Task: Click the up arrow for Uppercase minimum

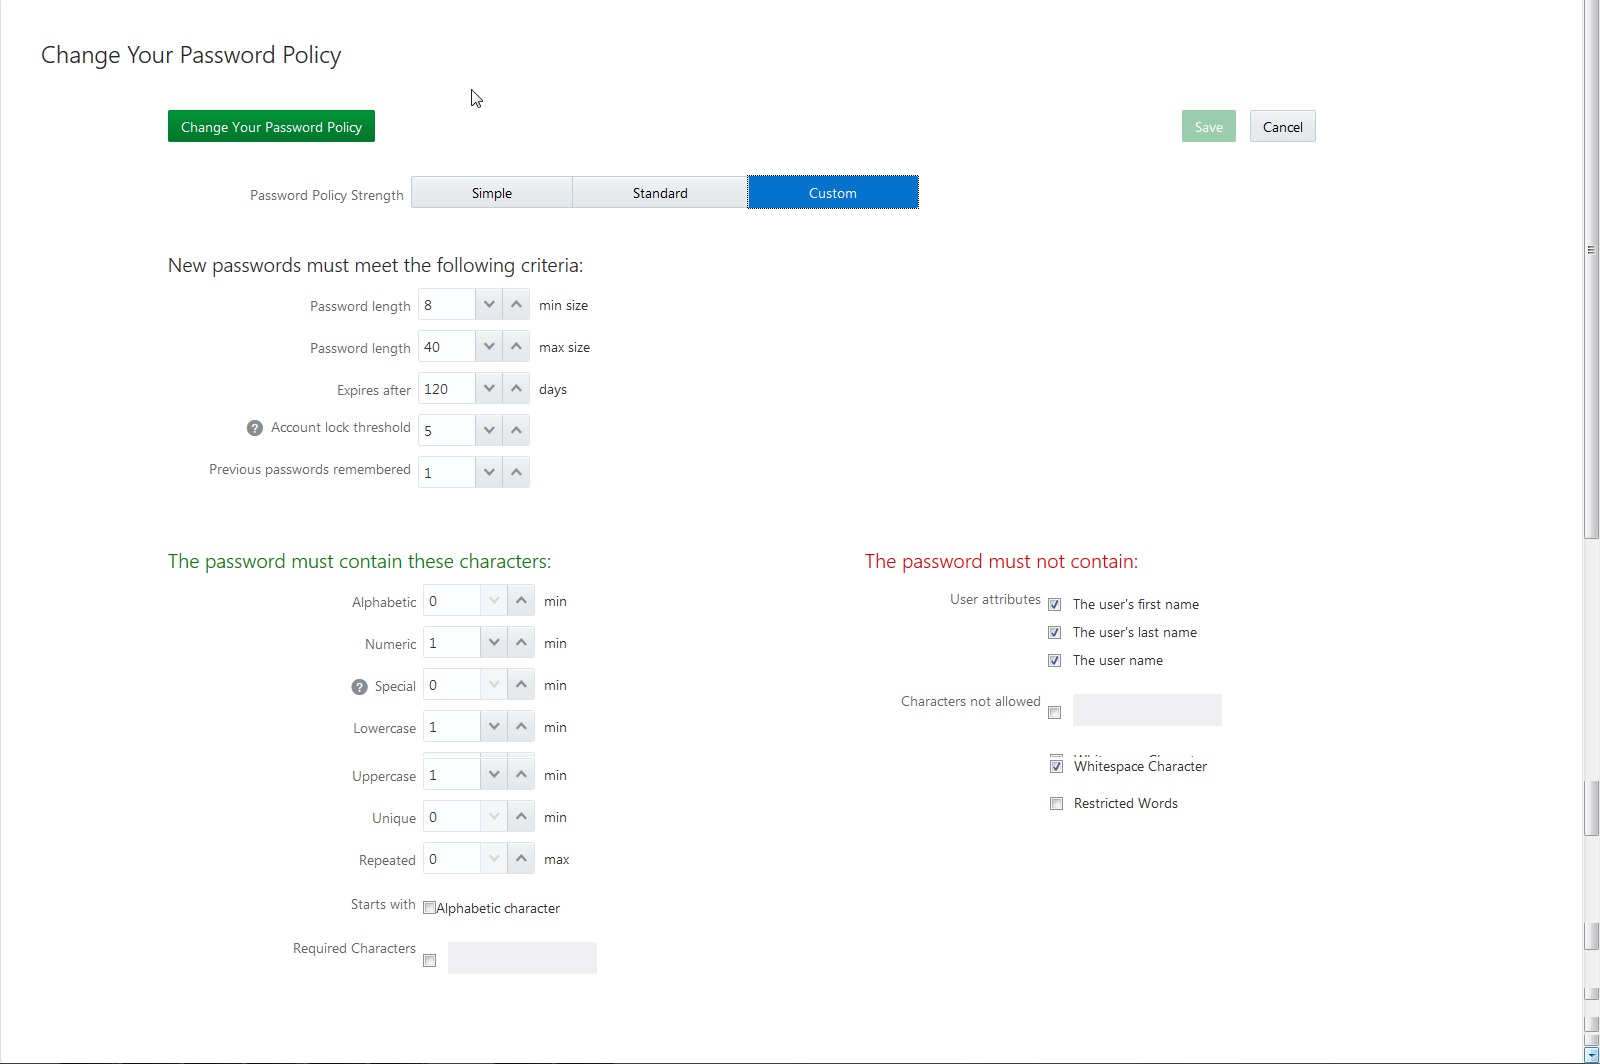Action: (x=521, y=773)
